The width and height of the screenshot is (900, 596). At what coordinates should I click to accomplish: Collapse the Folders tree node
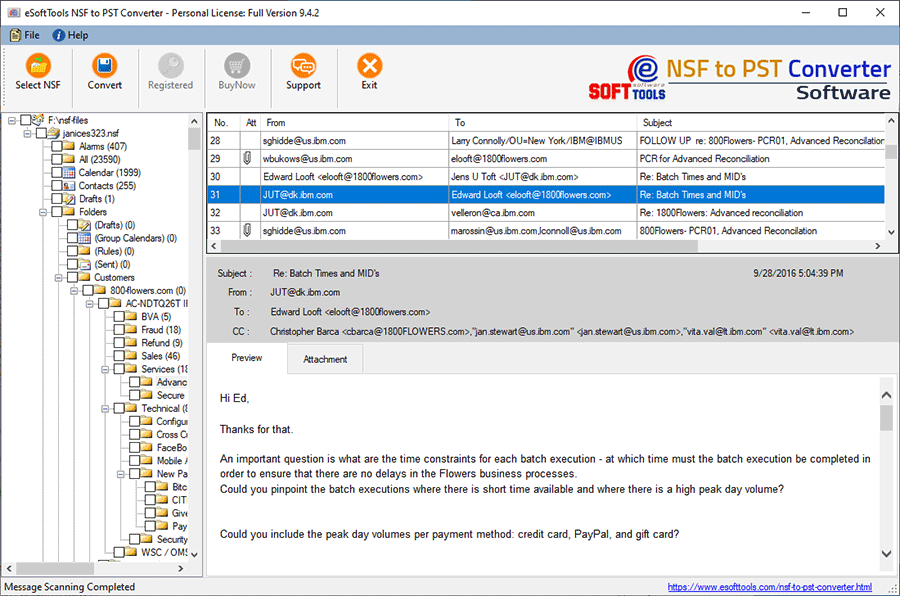point(42,212)
